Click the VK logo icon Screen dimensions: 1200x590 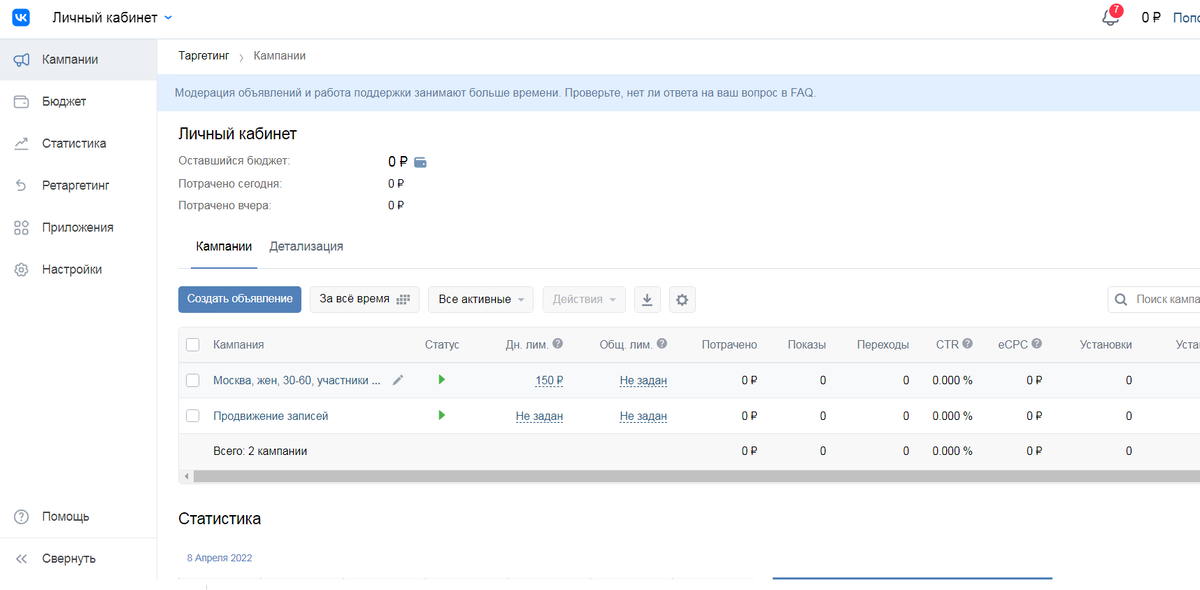click(21, 17)
